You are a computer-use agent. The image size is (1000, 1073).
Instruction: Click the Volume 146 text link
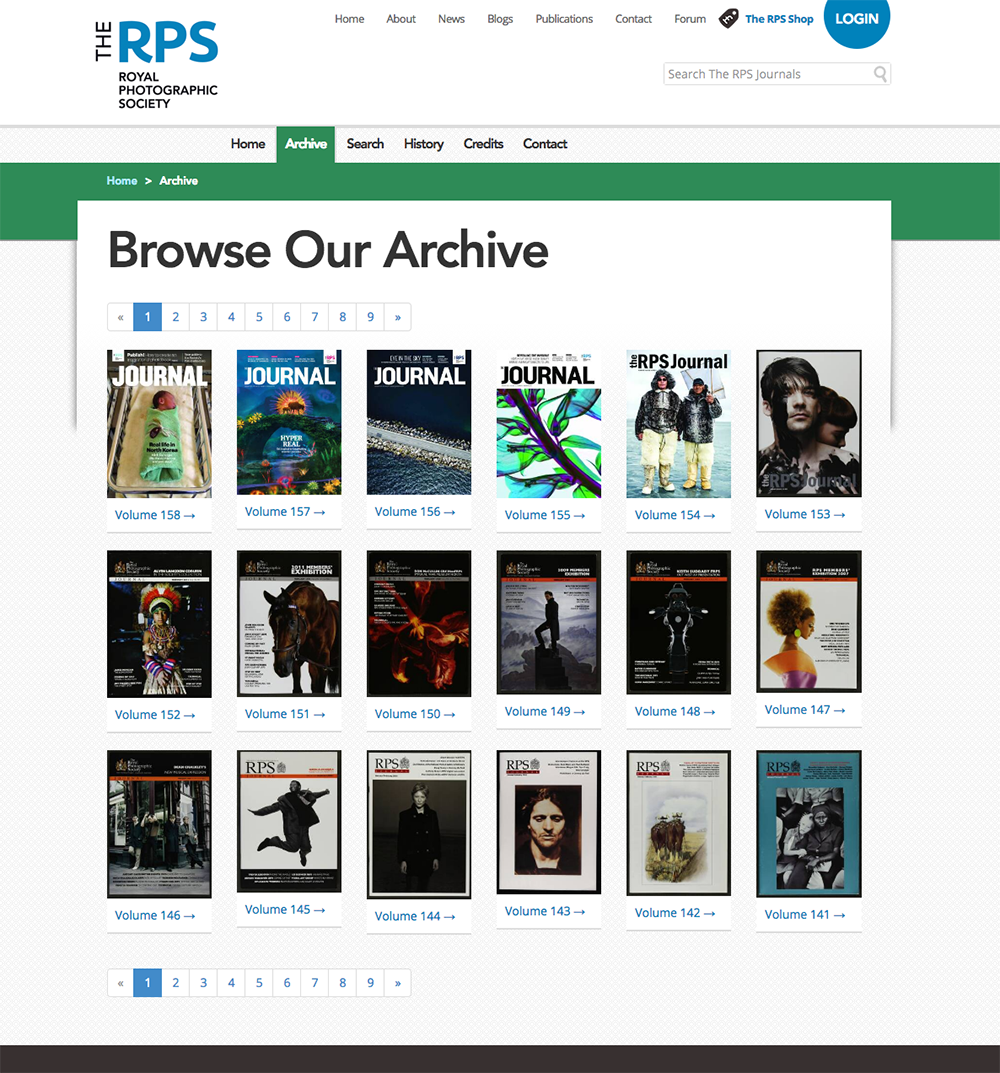point(155,916)
